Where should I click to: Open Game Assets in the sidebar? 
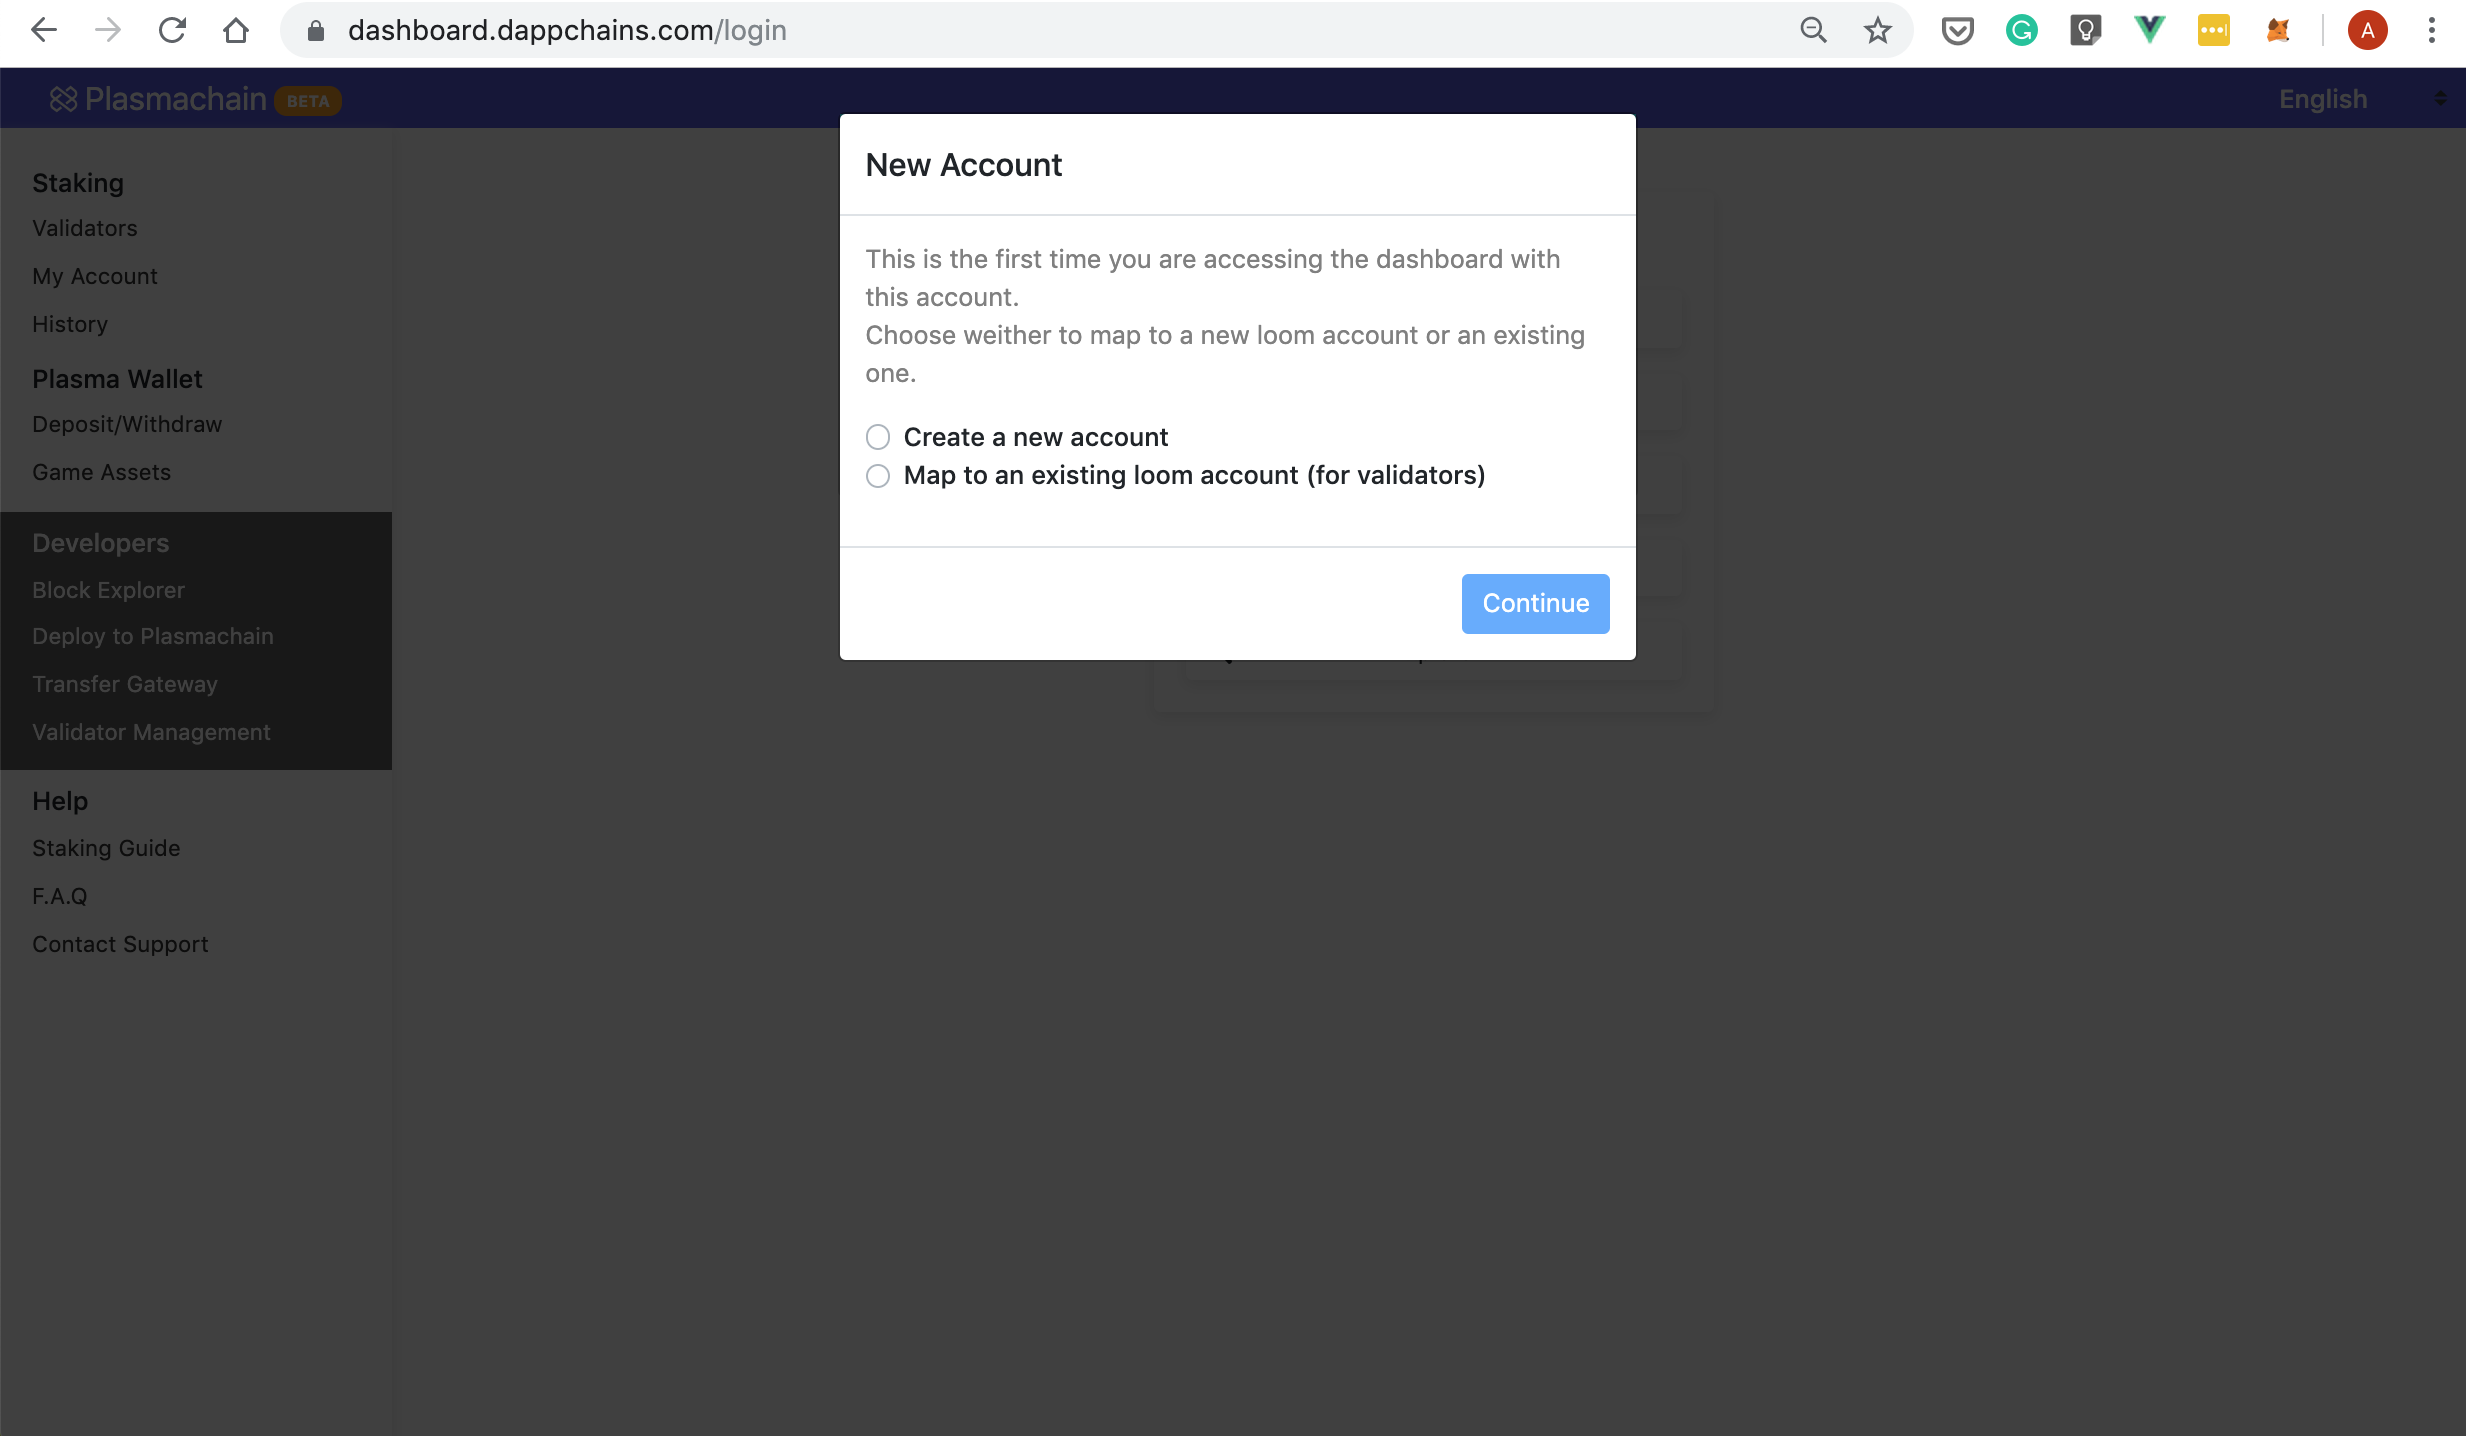(x=101, y=472)
